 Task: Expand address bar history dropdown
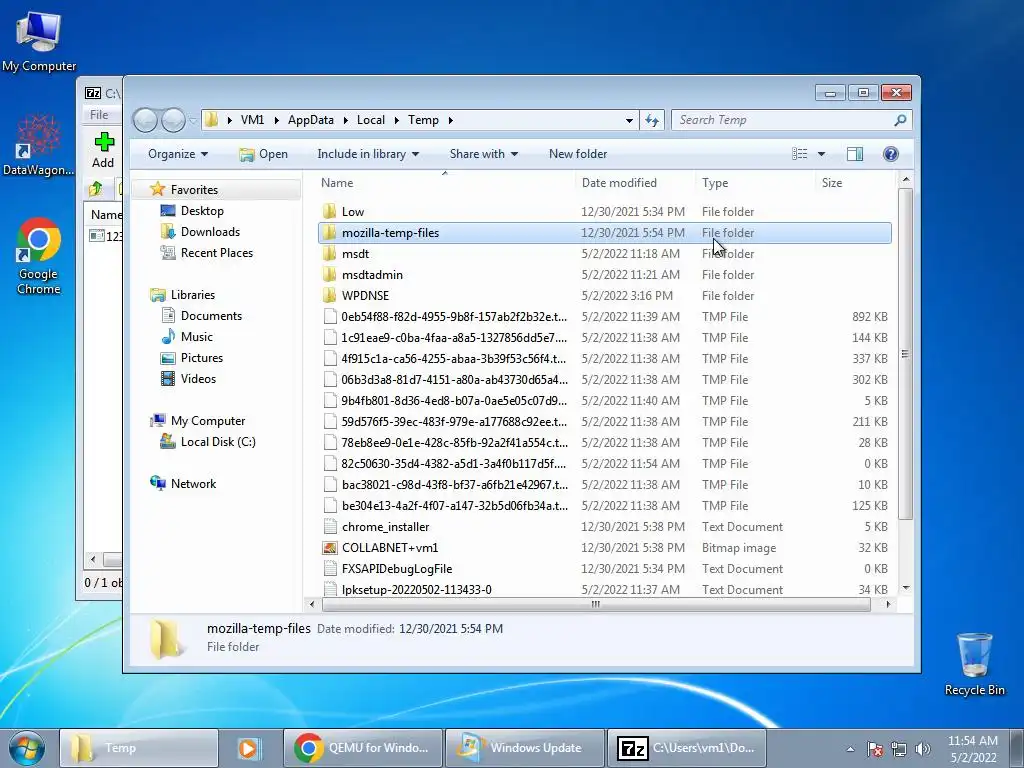point(629,120)
